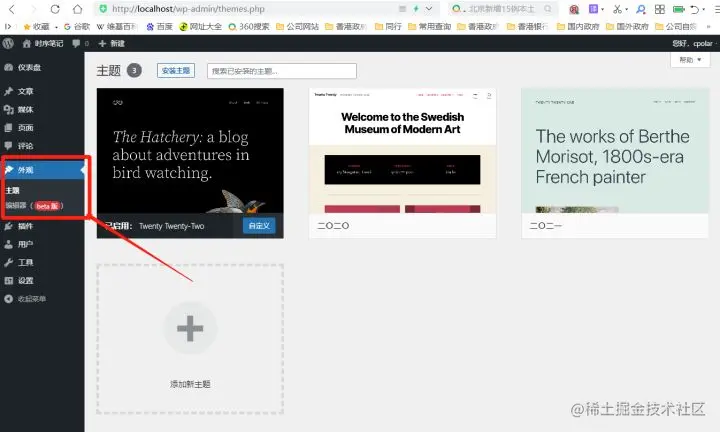The height and width of the screenshot is (432, 720).
Task: Click the green shield security icon
Action: click(x=103, y=9)
